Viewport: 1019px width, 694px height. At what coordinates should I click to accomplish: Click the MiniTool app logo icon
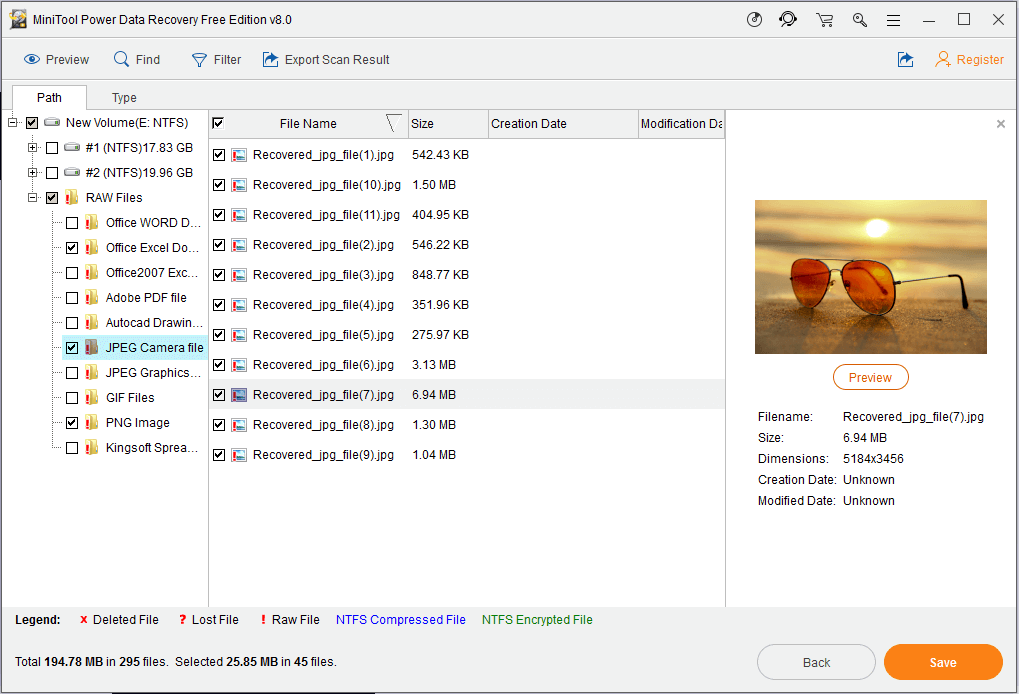tap(18, 19)
